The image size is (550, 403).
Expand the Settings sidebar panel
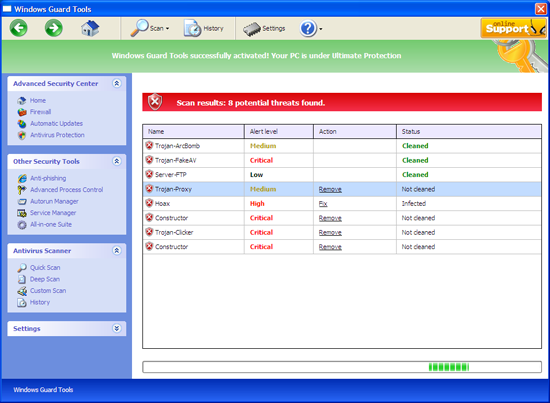[116, 328]
